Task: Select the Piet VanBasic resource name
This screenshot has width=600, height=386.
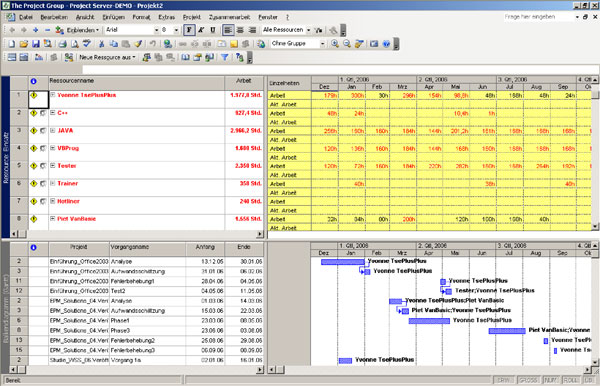Action: (77, 219)
